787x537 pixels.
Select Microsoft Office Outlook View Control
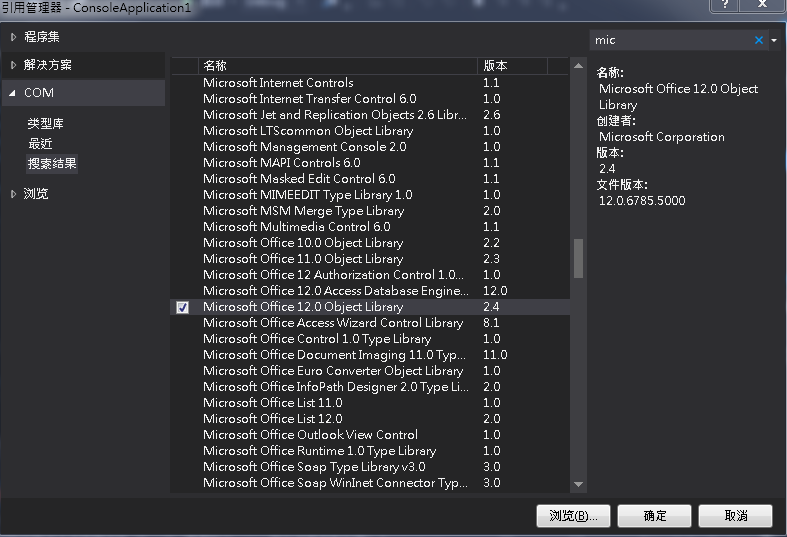pos(370,435)
